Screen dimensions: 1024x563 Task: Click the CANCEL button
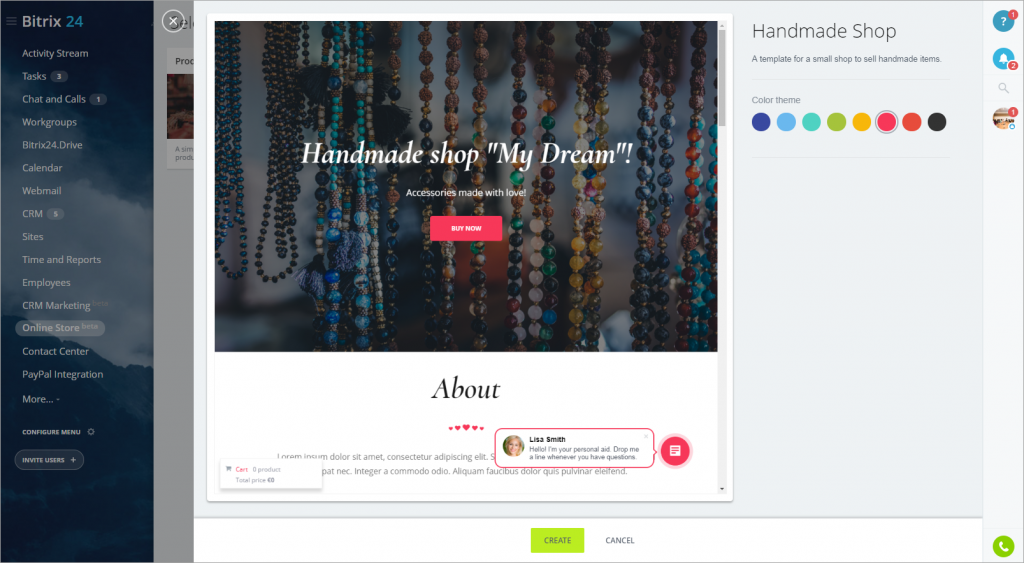(x=620, y=540)
